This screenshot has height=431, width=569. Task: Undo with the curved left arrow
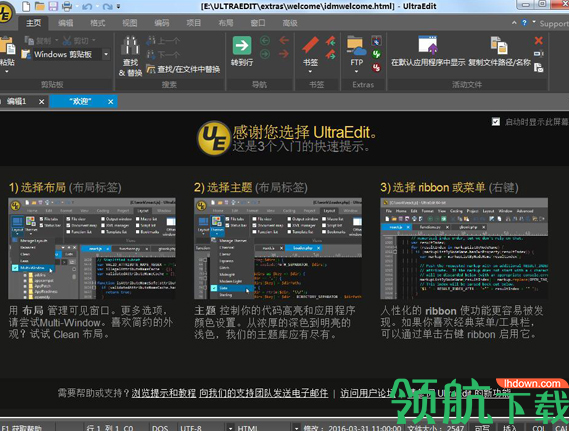coord(87,7)
